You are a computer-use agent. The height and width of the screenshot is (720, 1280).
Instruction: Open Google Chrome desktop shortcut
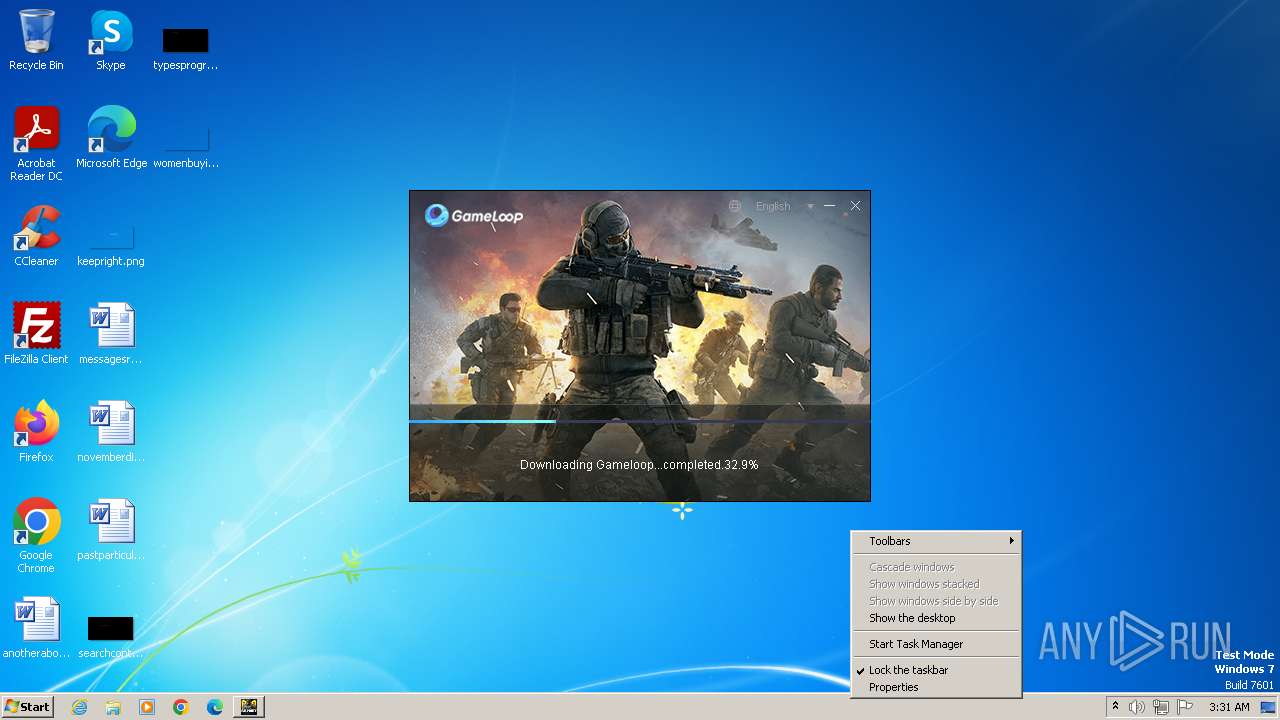[36, 536]
